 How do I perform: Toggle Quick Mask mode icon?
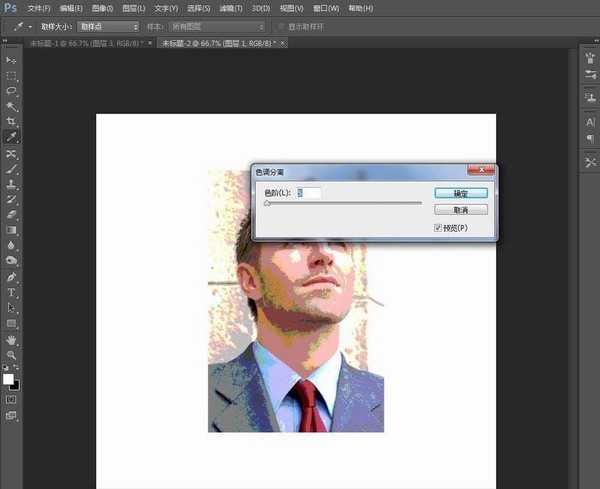pos(12,399)
